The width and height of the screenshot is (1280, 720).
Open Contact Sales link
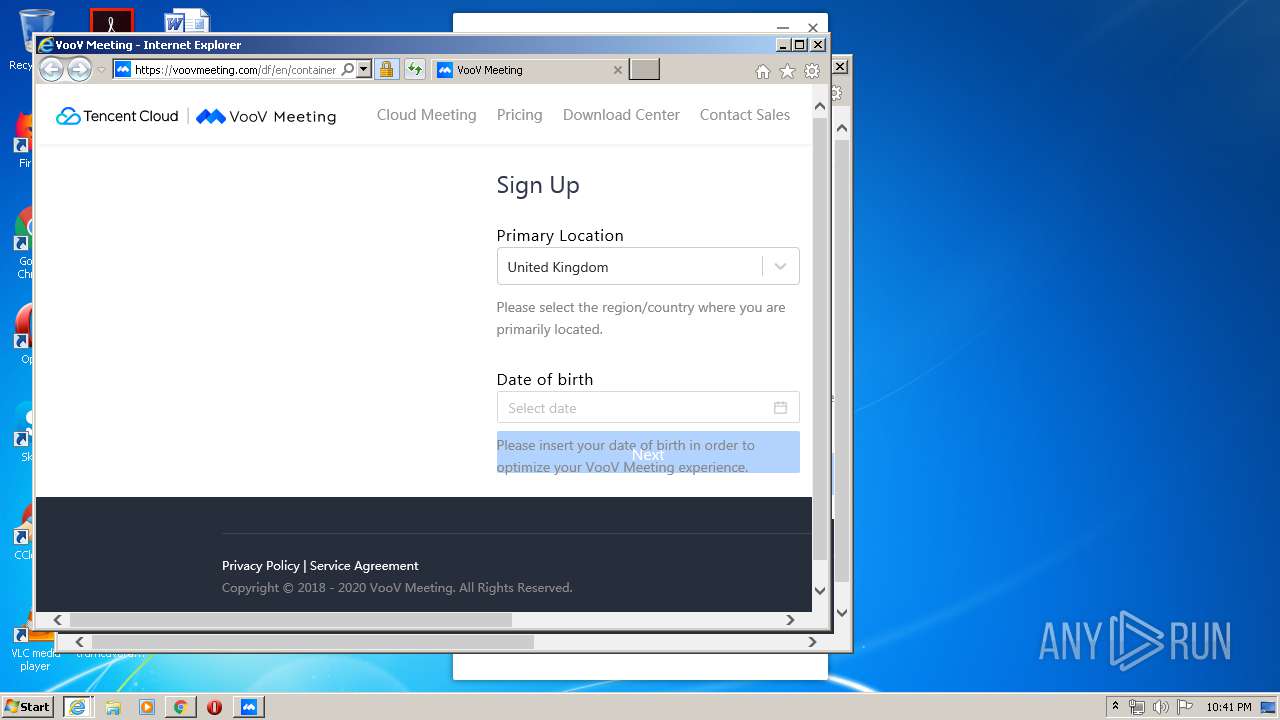pos(745,115)
